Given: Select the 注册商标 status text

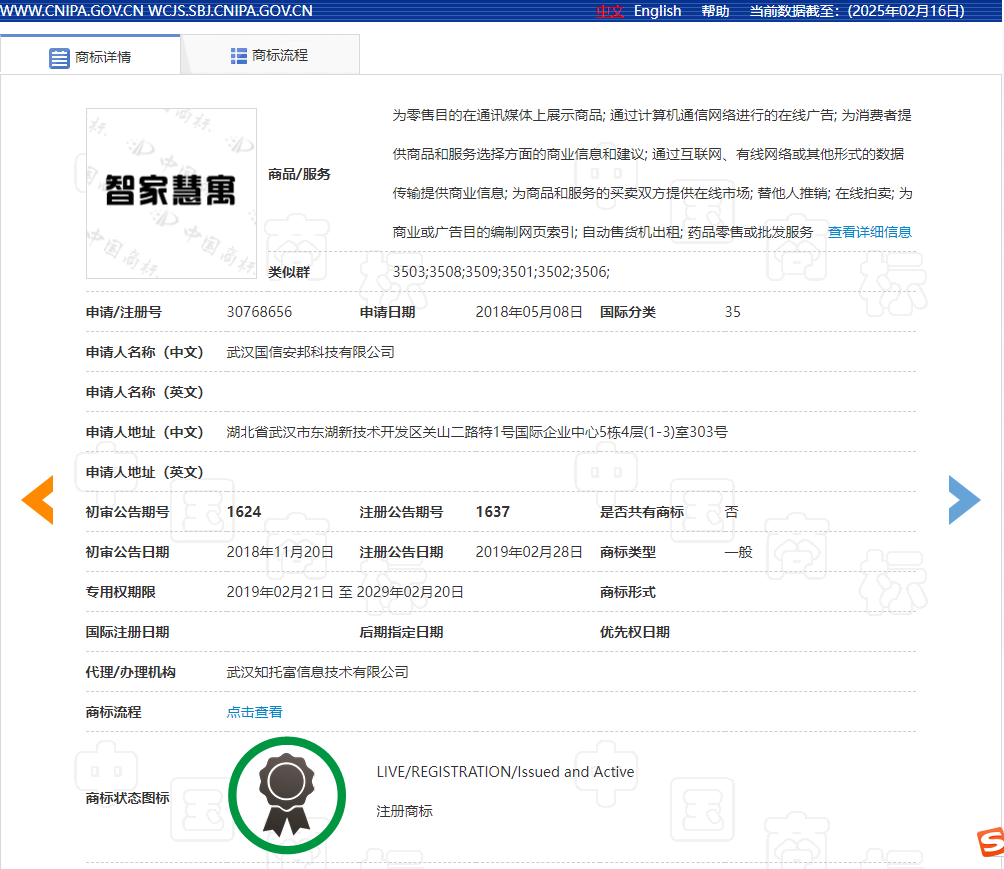Looking at the screenshot, I should pyautogui.click(x=404, y=811).
